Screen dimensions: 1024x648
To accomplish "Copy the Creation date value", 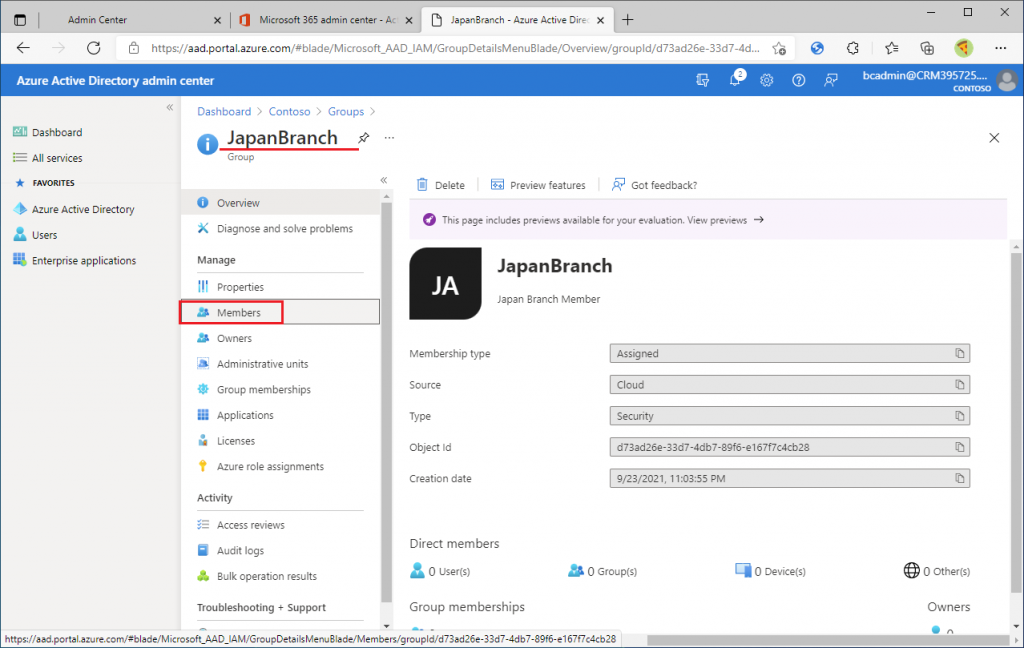I will pyautogui.click(x=959, y=479).
